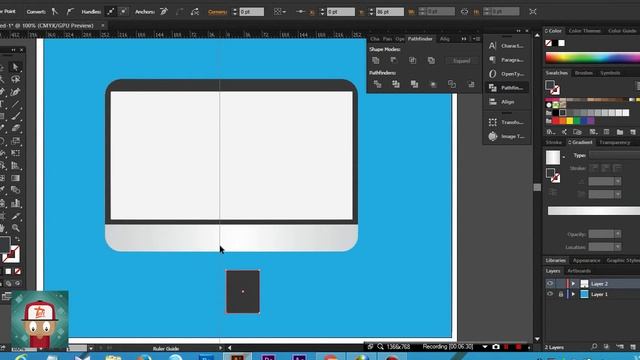Viewport: 640px width, 360px height.
Task: Toggle hide handles for selected anchors
Action: pos(123,11)
